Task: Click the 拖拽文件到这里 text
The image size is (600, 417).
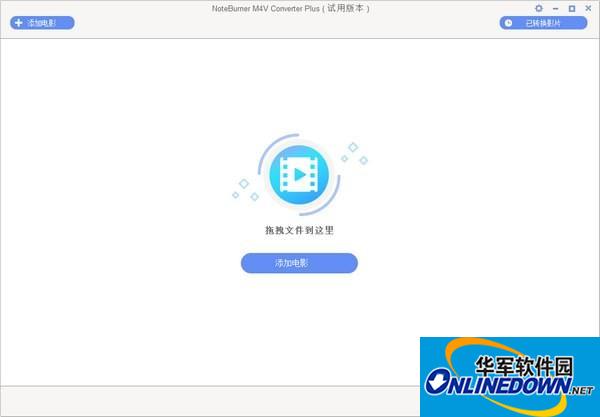Action: pyautogui.click(x=299, y=230)
